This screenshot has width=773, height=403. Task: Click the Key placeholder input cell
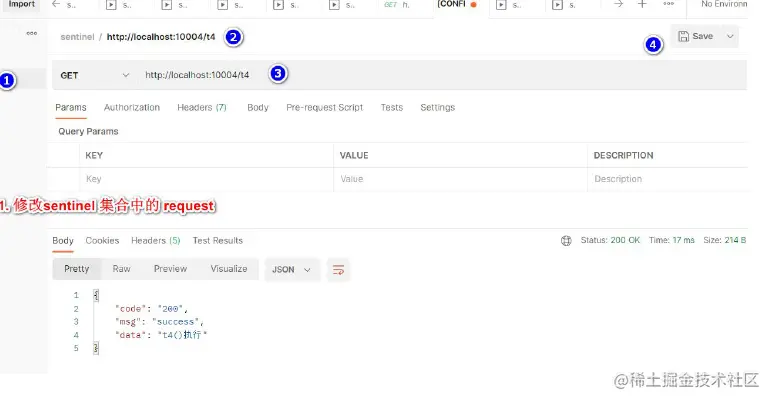(206, 179)
